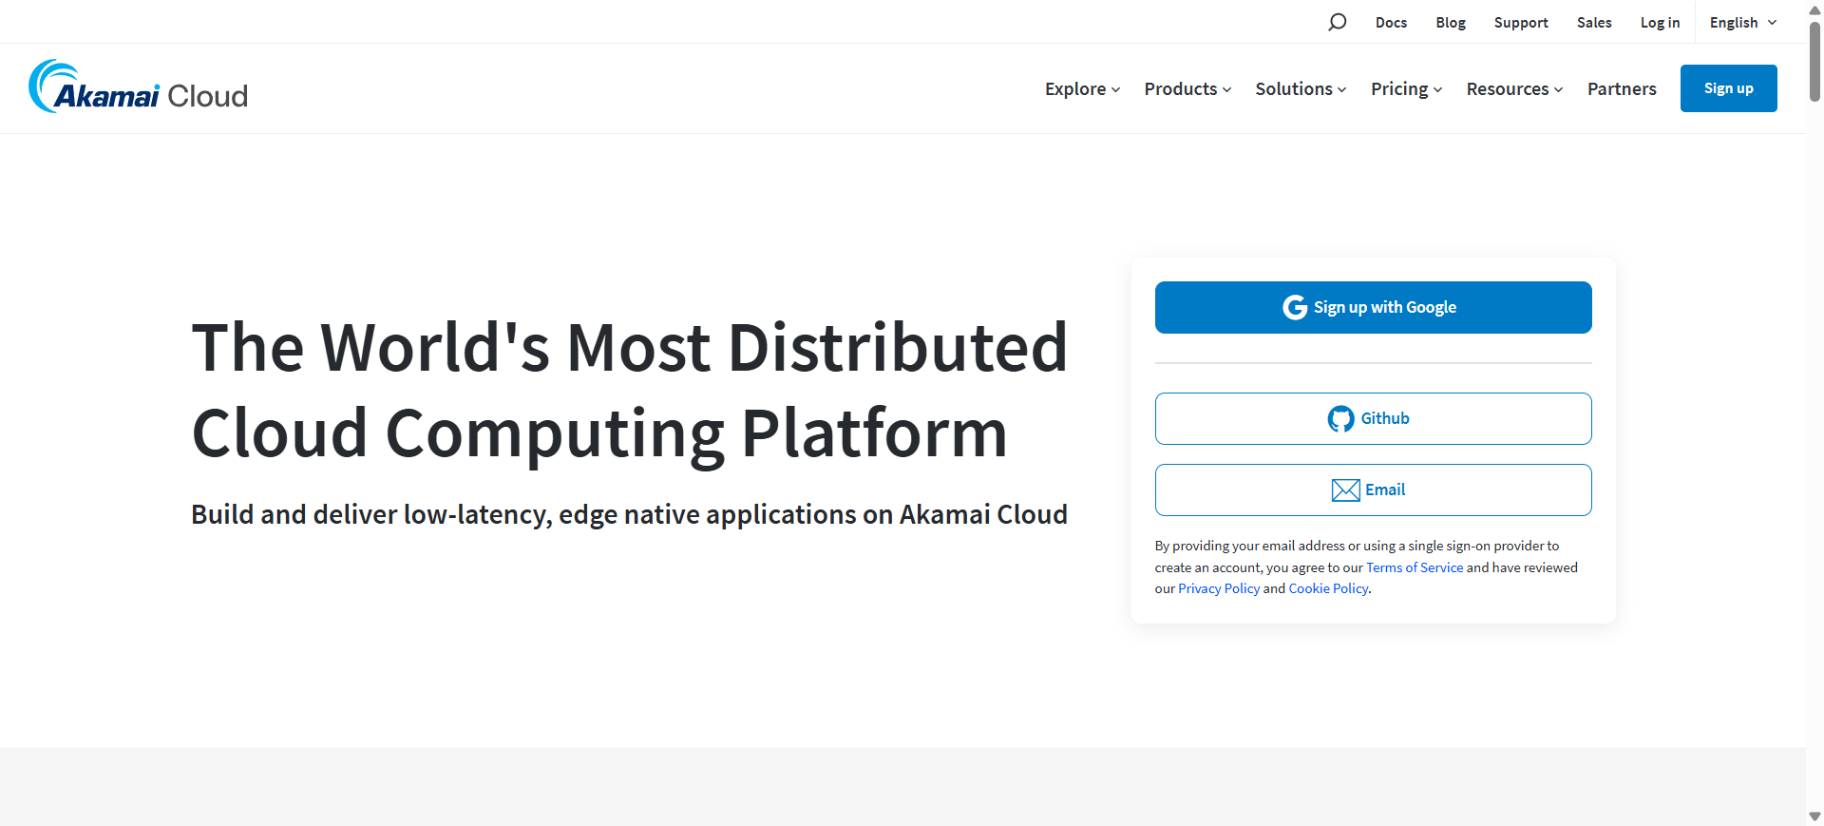The width and height of the screenshot is (1824, 826).
Task: Click the scrollbar up arrow
Action: pyautogui.click(x=1815, y=9)
